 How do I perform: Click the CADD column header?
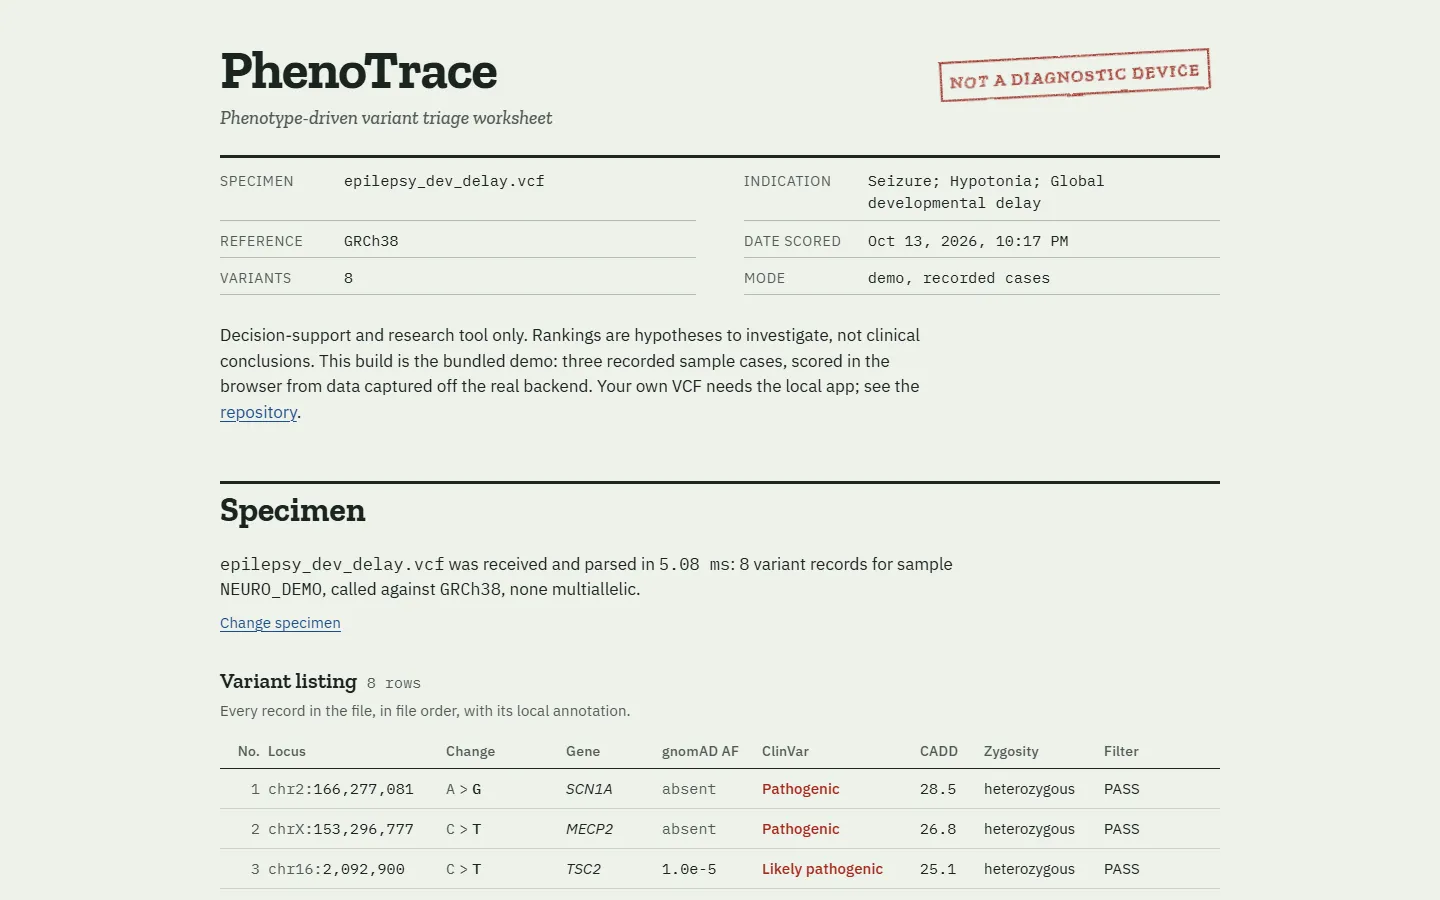(939, 751)
